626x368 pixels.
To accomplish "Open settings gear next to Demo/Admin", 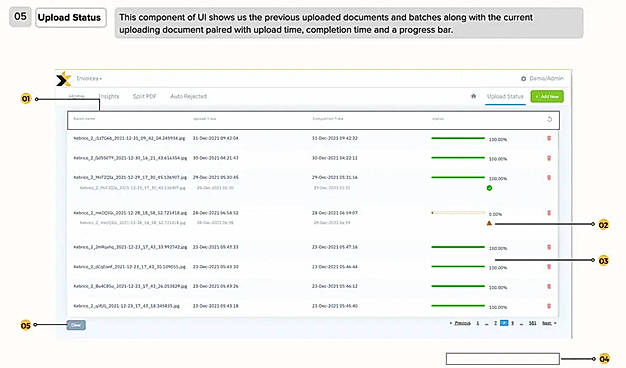I will click(x=523, y=79).
